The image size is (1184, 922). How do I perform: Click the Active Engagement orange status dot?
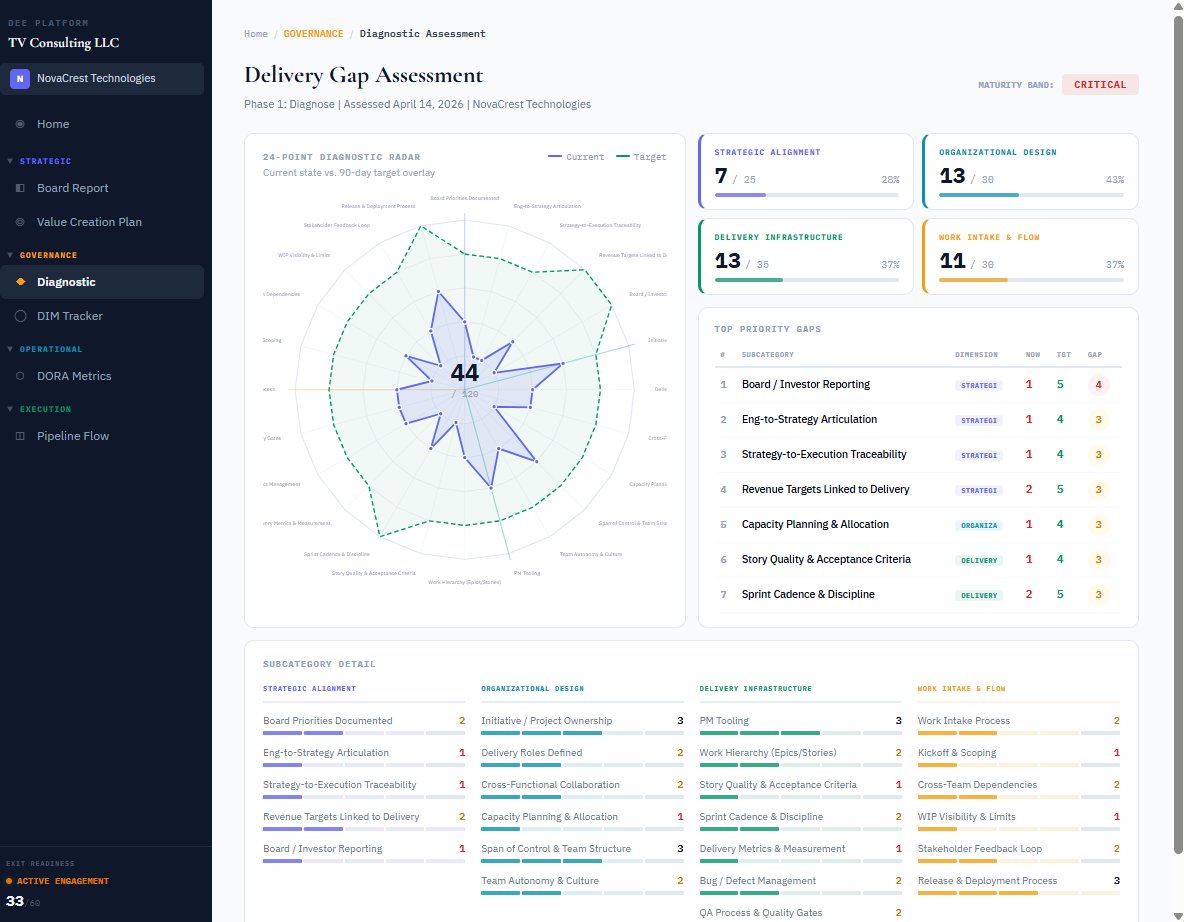[x=9, y=881]
